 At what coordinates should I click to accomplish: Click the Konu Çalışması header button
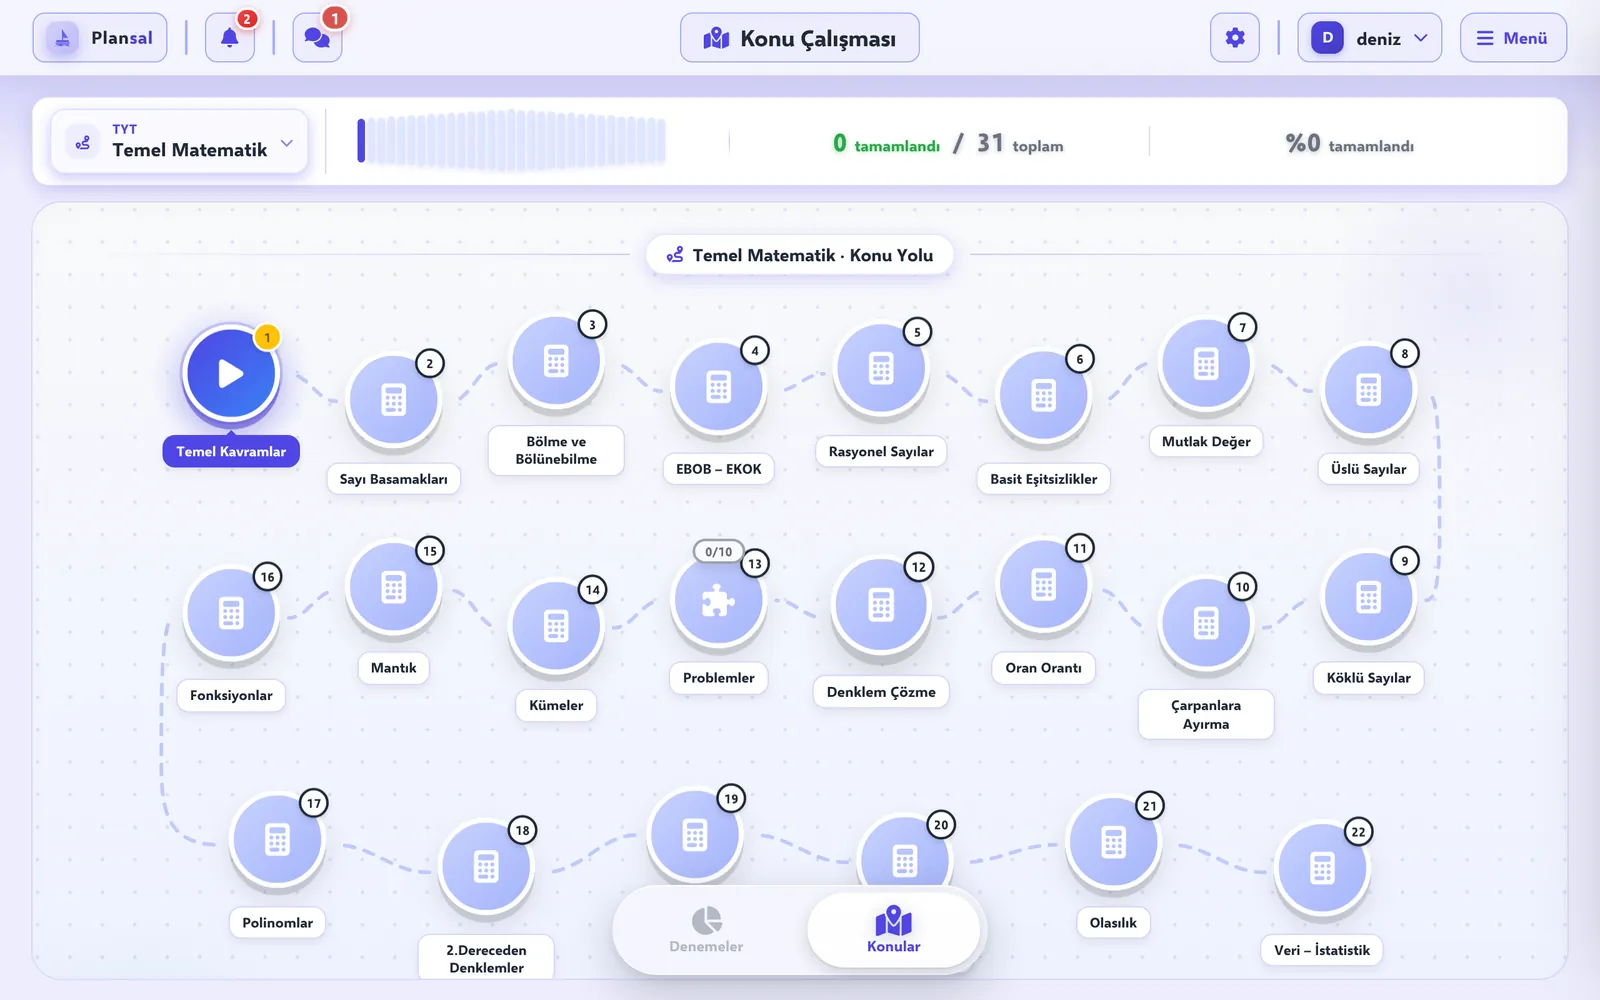click(x=800, y=38)
